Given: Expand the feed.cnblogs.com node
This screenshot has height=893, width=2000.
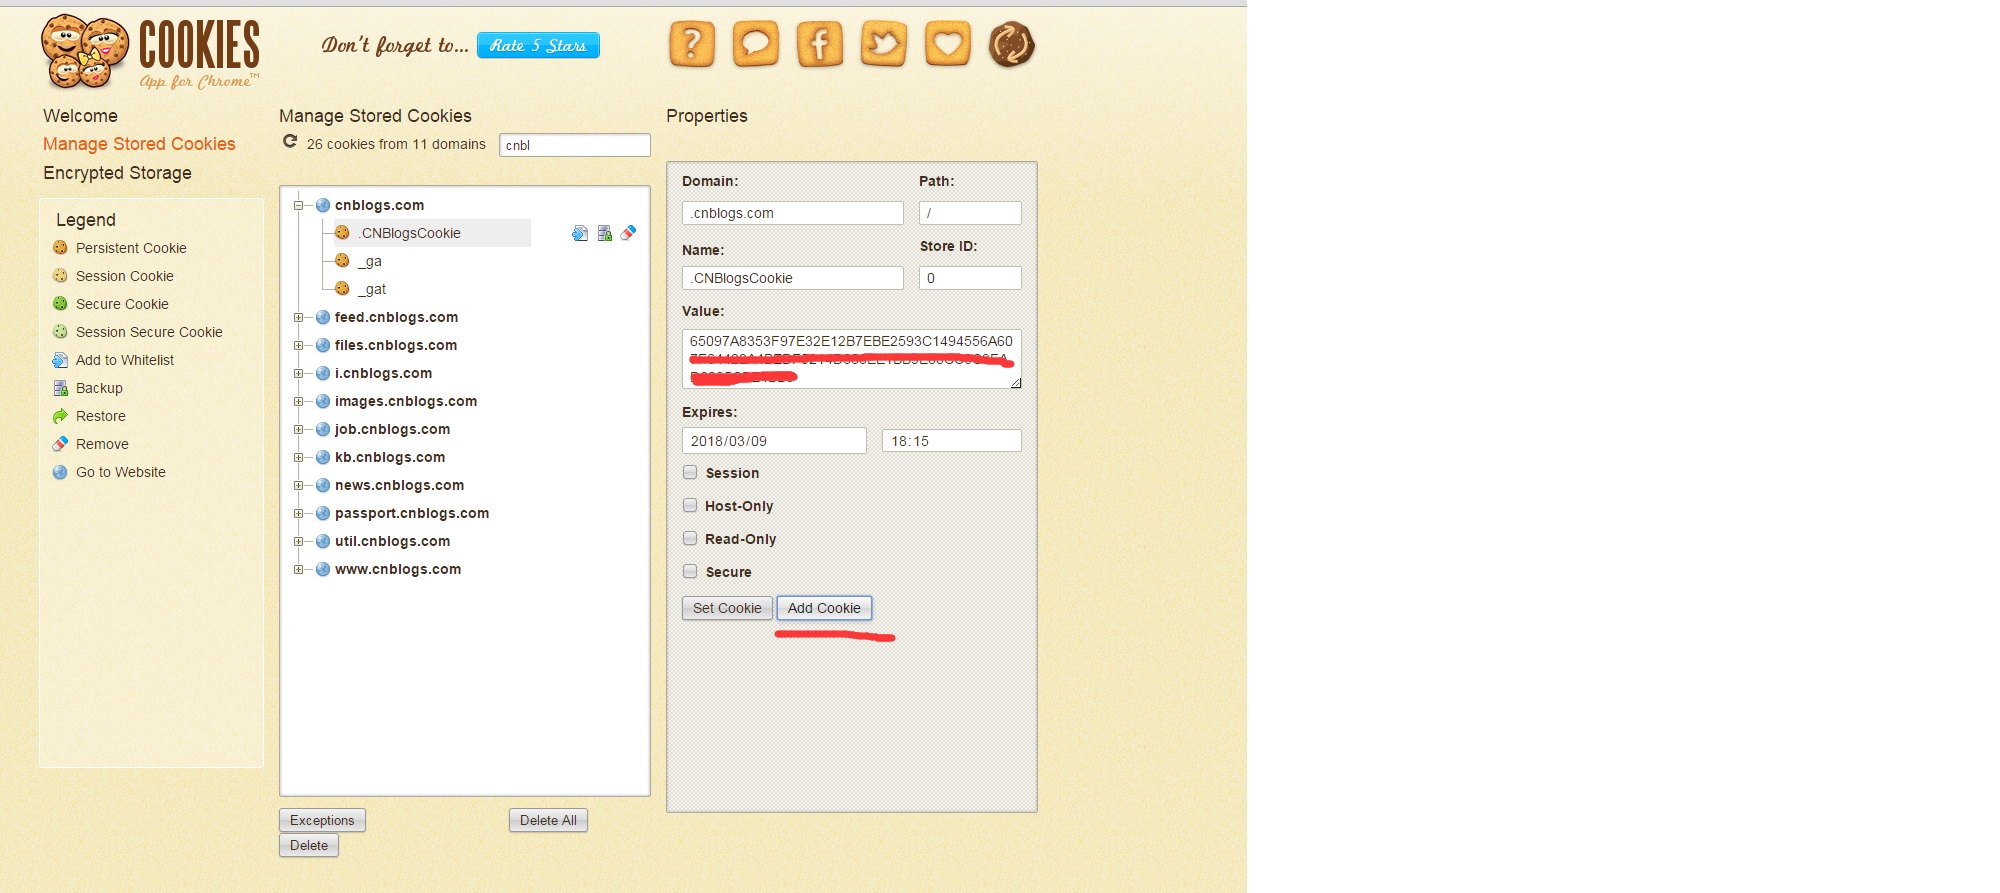Looking at the screenshot, I should (298, 317).
